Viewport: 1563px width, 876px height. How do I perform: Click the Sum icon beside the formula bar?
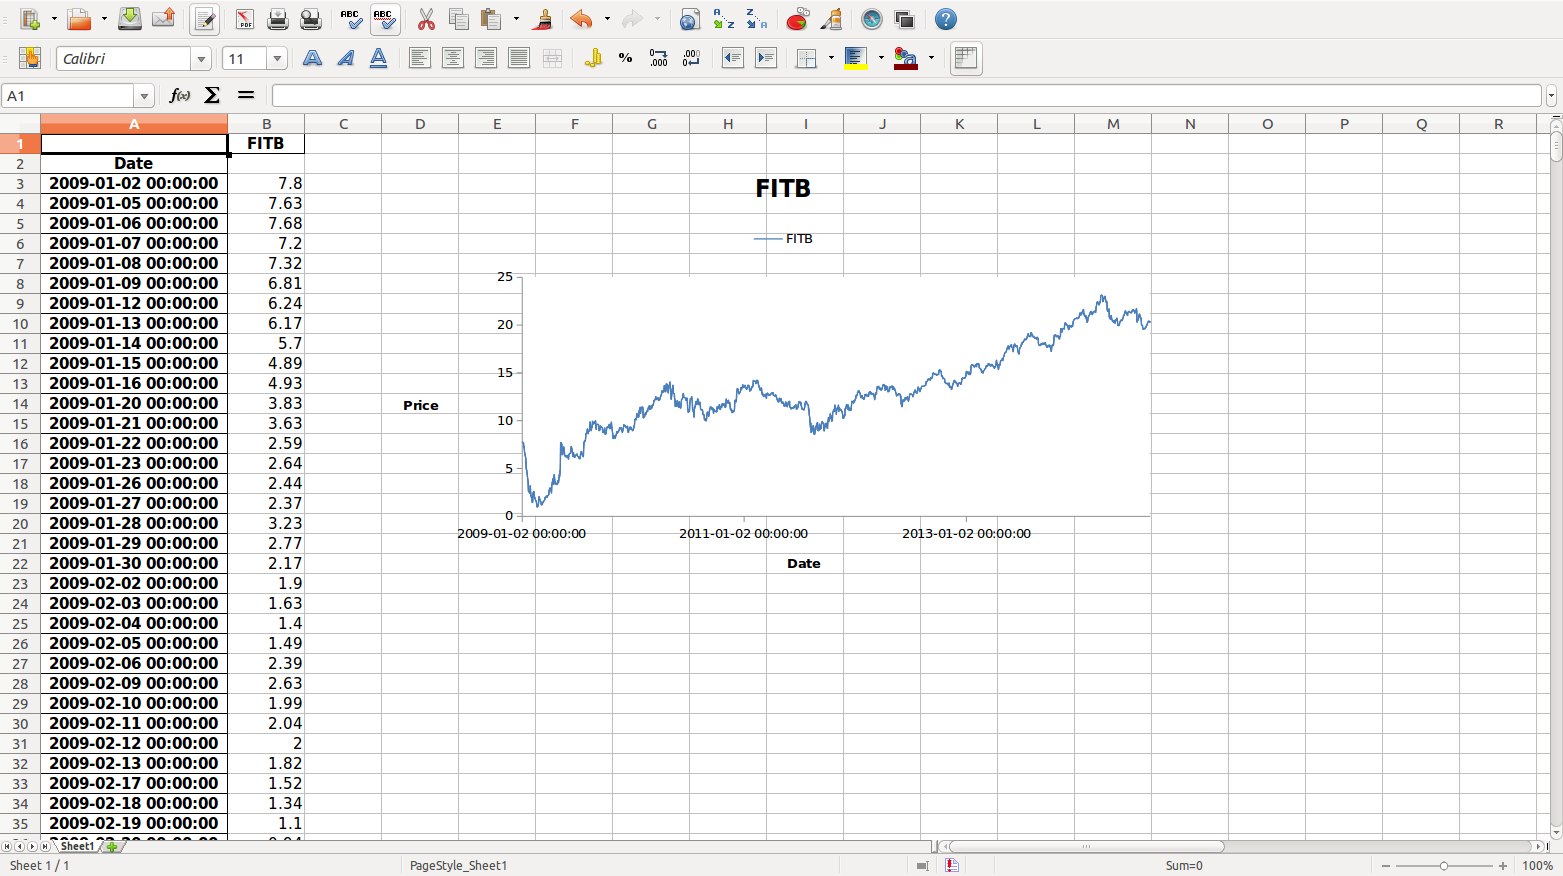click(x=212, y=95)
